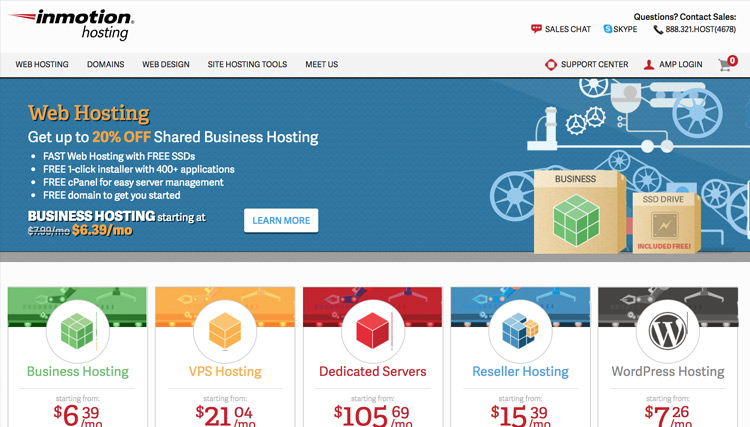The image size is (750, 427).
Task: Click the AMP Login person icon
Action: pos(649,65)
